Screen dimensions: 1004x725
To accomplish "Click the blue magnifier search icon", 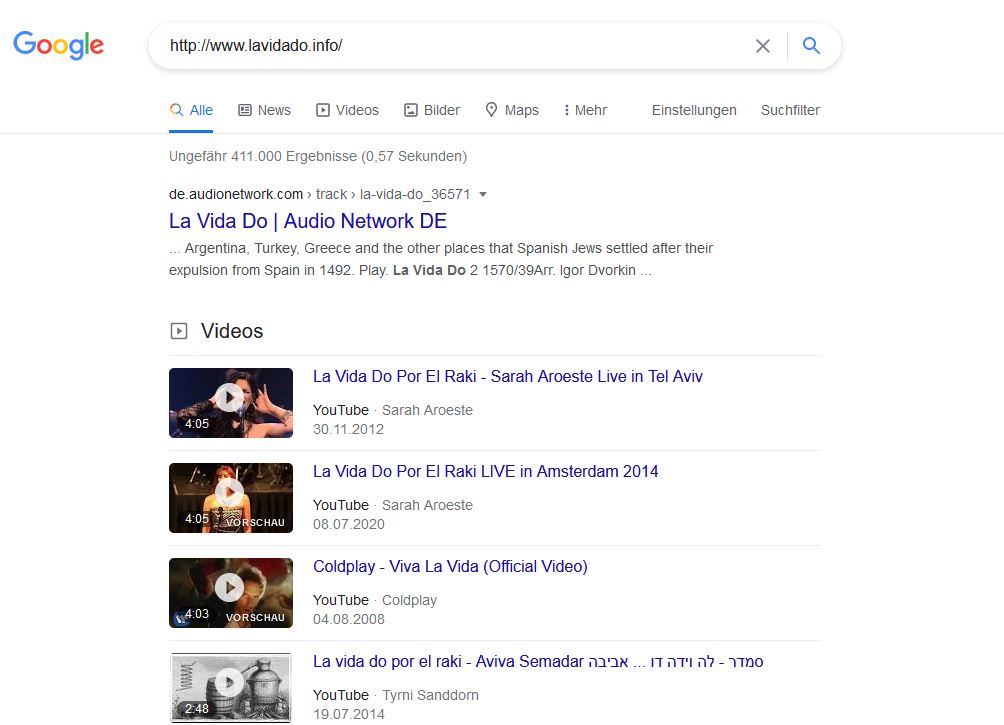I will coord(811,45).
